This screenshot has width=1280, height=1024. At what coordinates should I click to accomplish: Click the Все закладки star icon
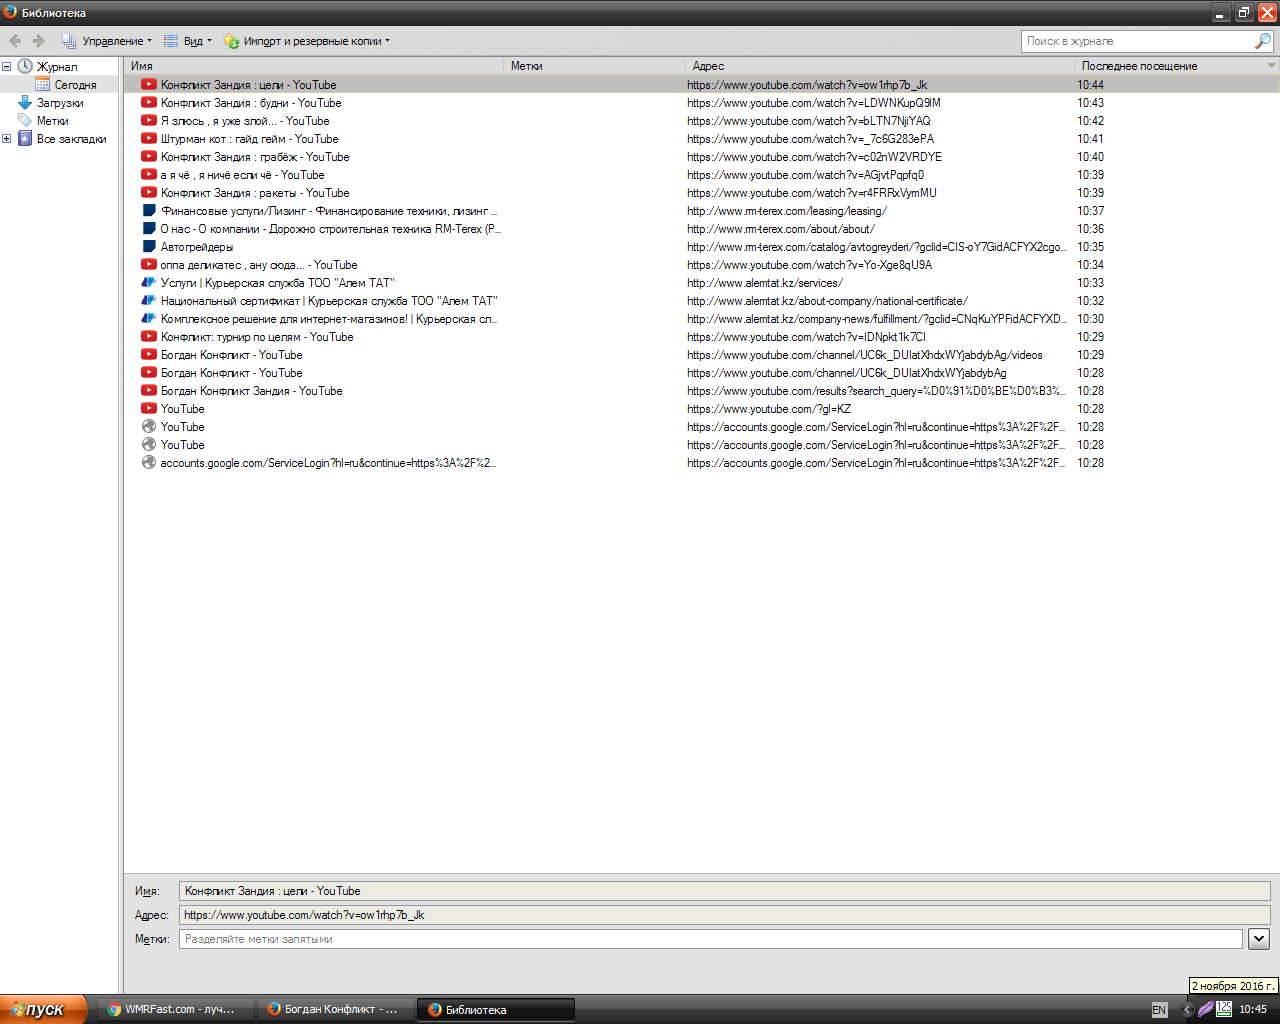pyautogui.click(x=25, y=138)
